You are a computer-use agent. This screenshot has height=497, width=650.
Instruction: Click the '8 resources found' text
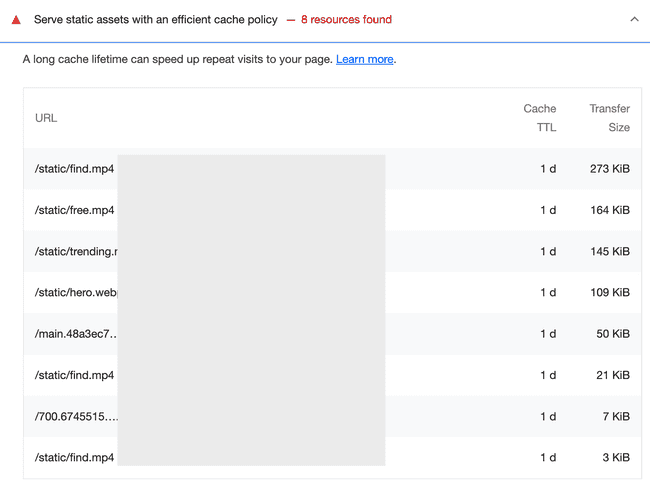point(346,20)
